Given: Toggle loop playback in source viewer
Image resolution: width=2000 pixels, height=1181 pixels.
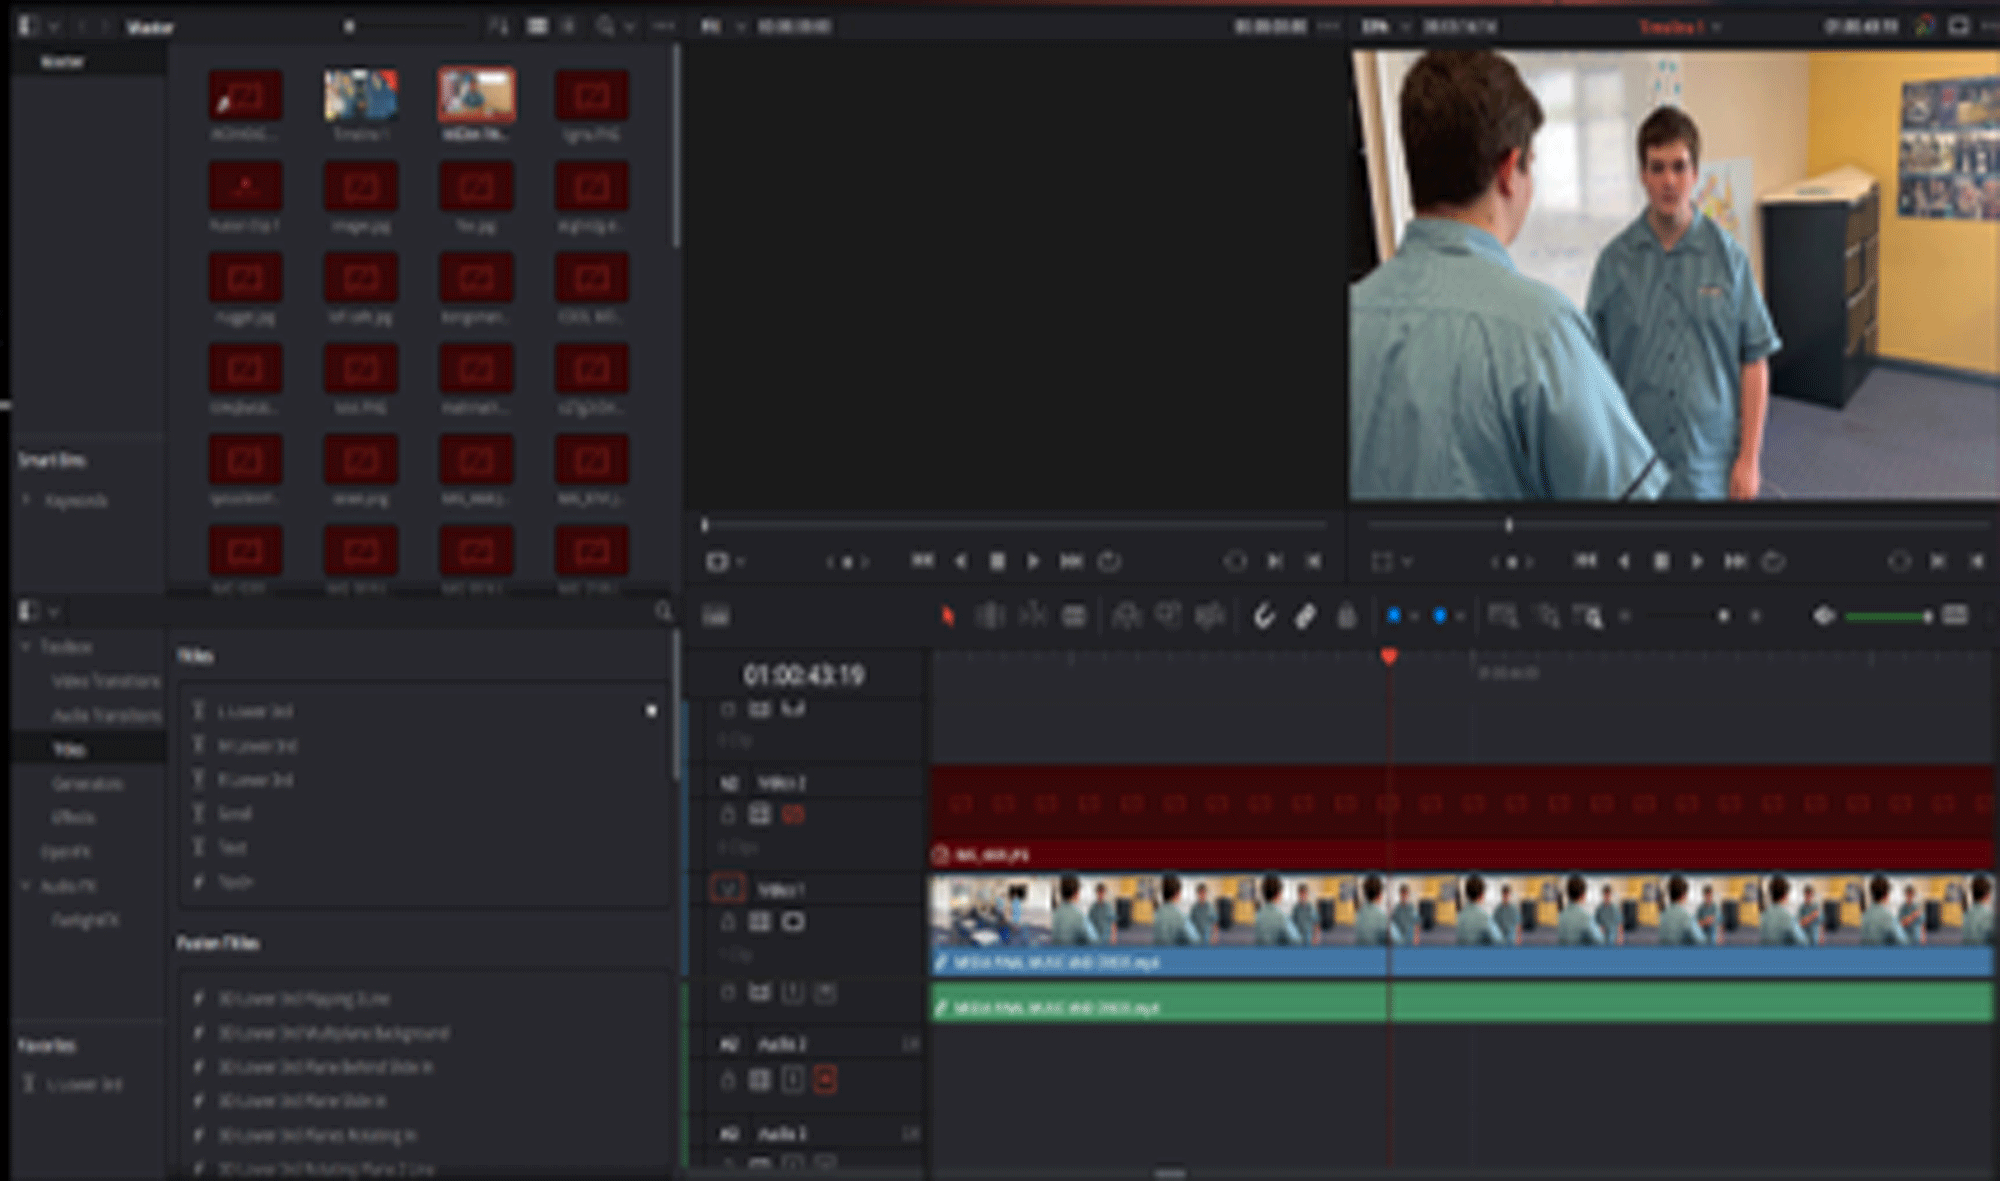Looking at the screenshot, I should [x=1109, y=562].
